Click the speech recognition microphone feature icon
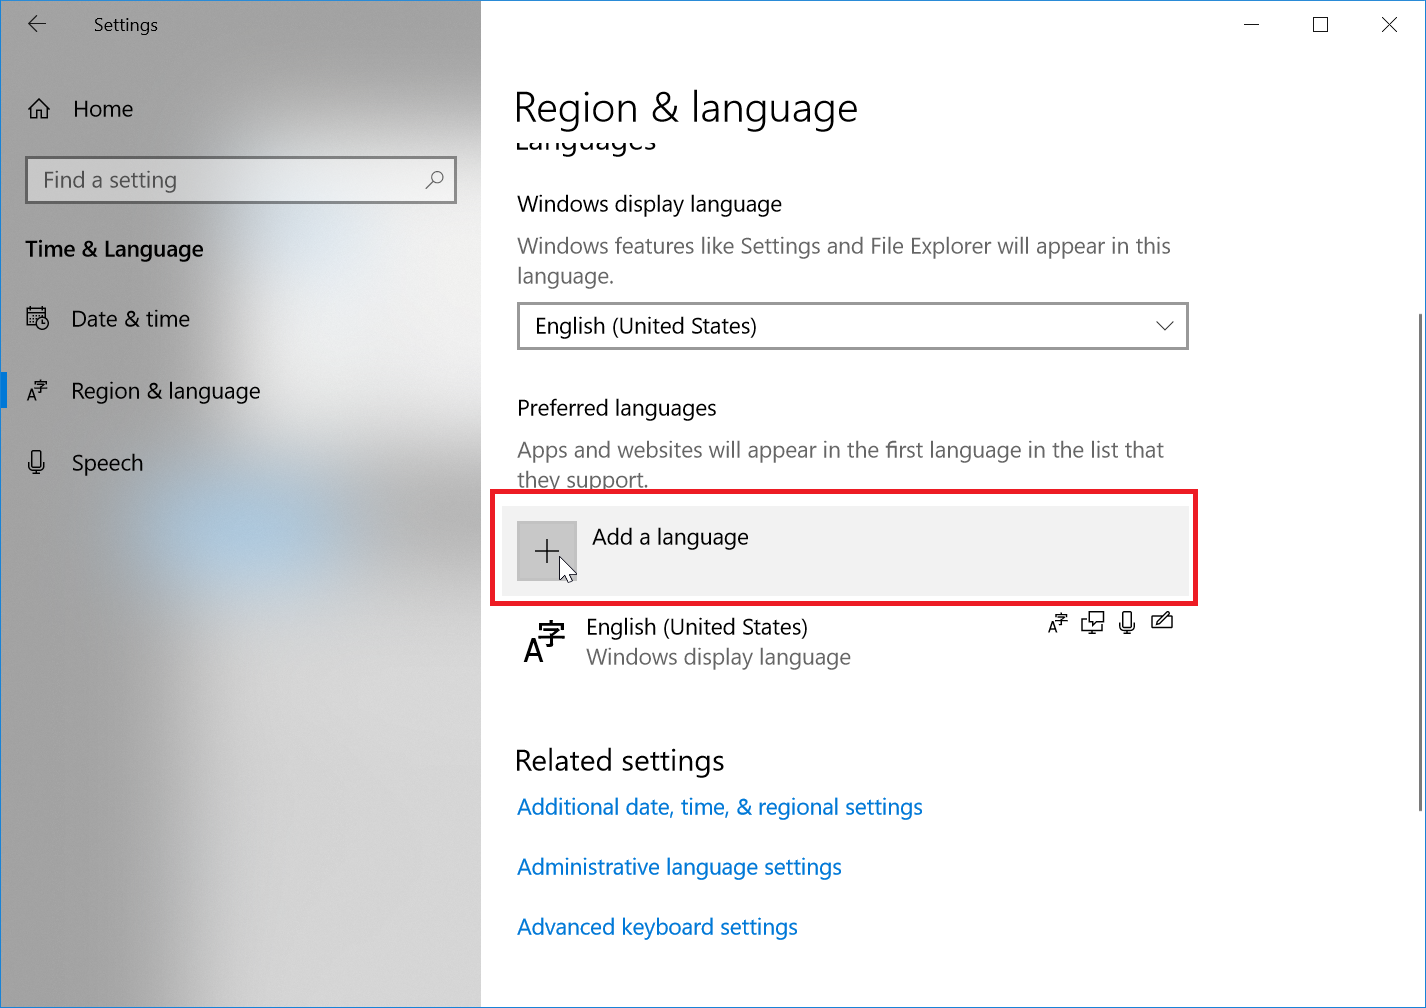 coord(1127,623)
